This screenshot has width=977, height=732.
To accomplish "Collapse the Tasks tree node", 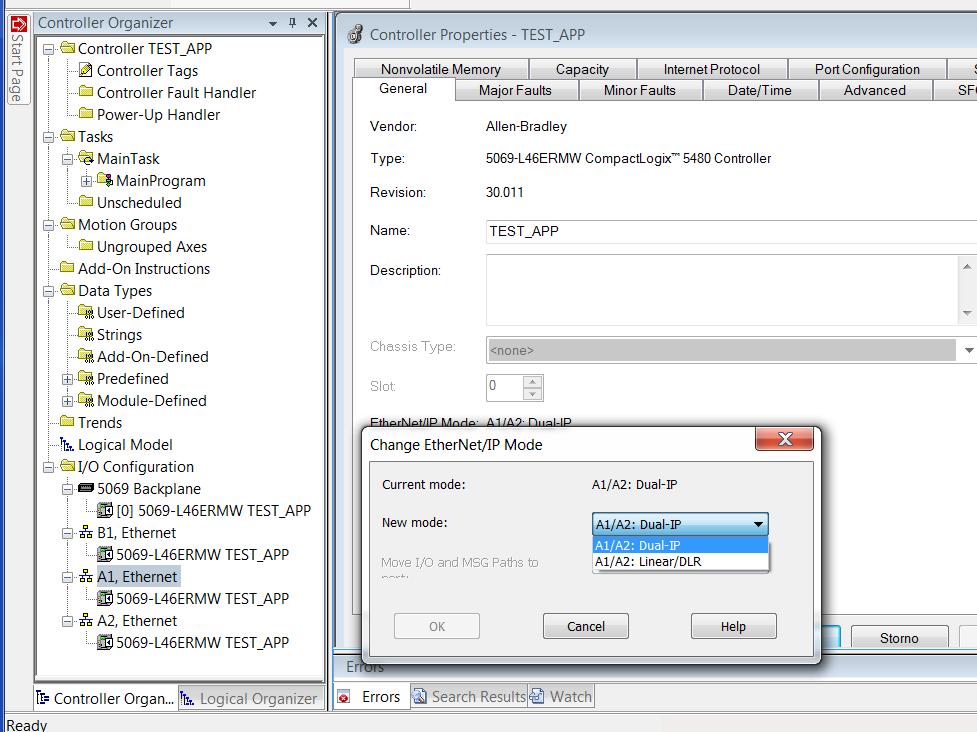I will [x=49, y=137].
